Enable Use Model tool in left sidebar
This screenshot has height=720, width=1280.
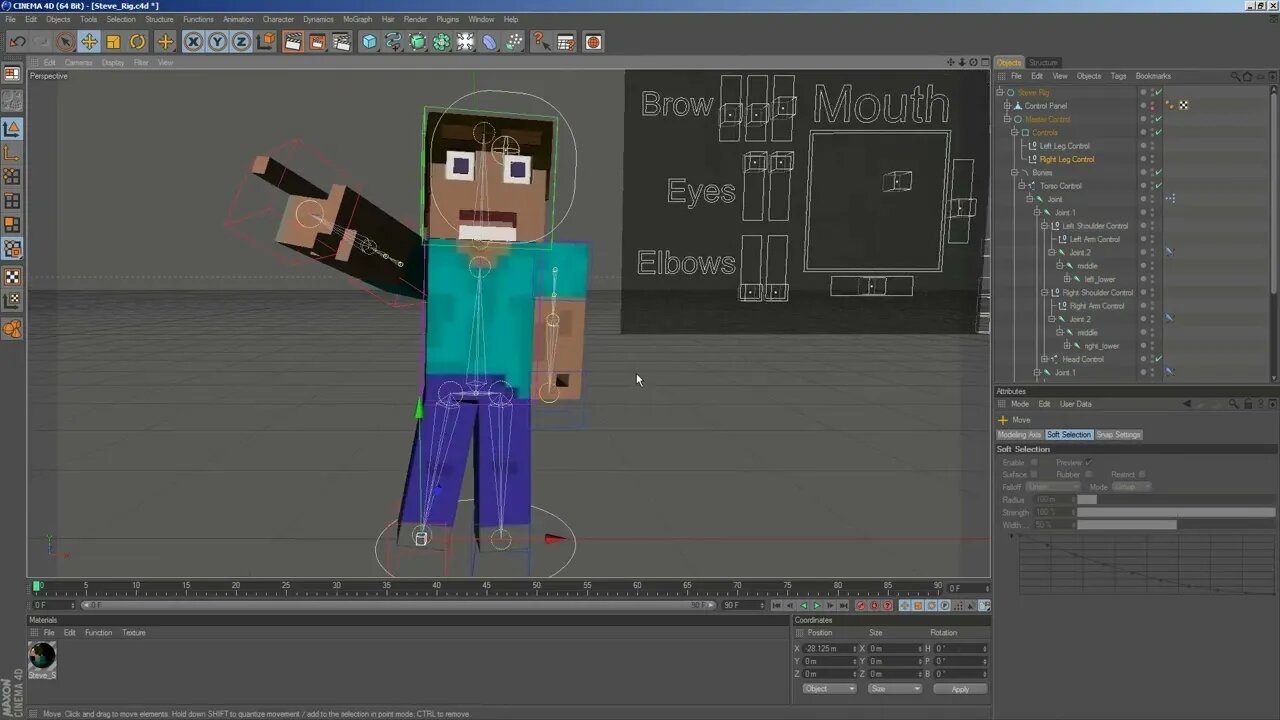[x=12, y=128]
